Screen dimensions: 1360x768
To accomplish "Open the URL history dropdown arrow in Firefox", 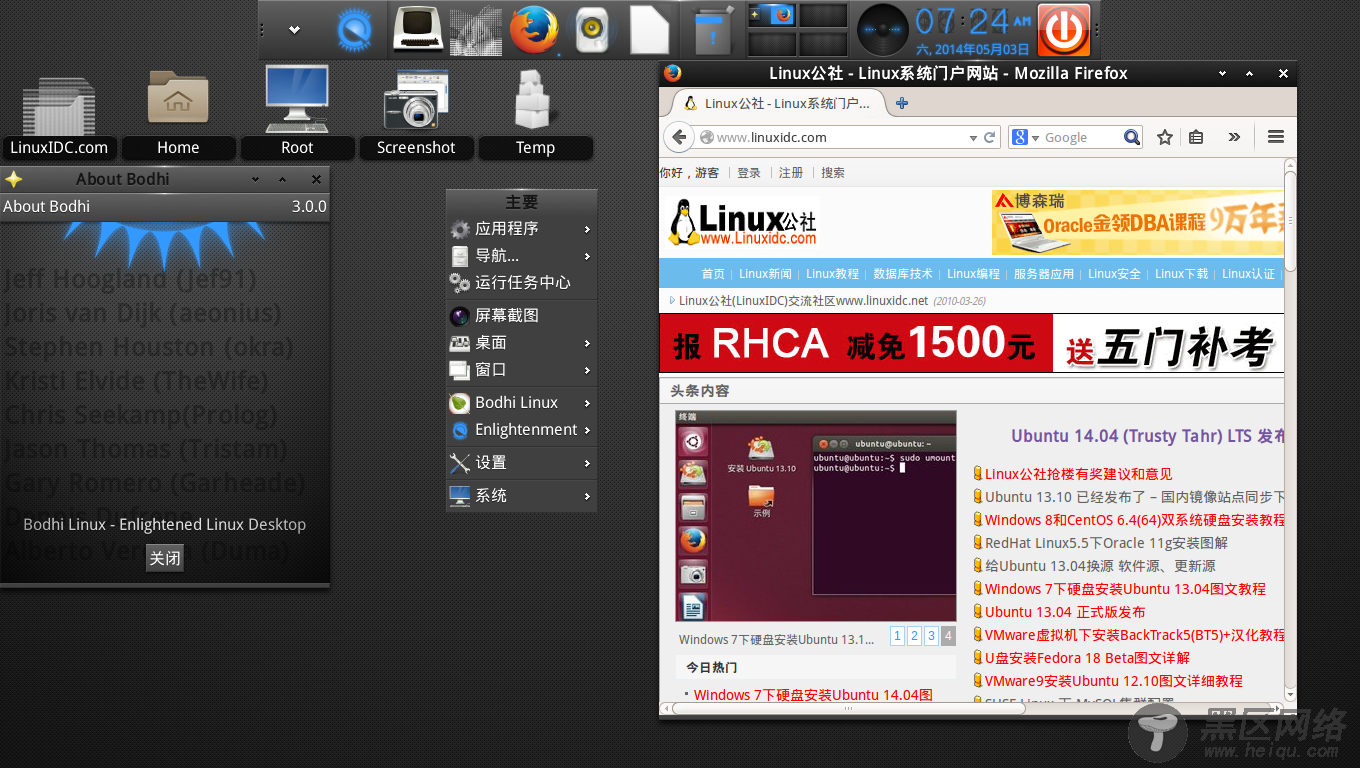I will coord(973,138).
